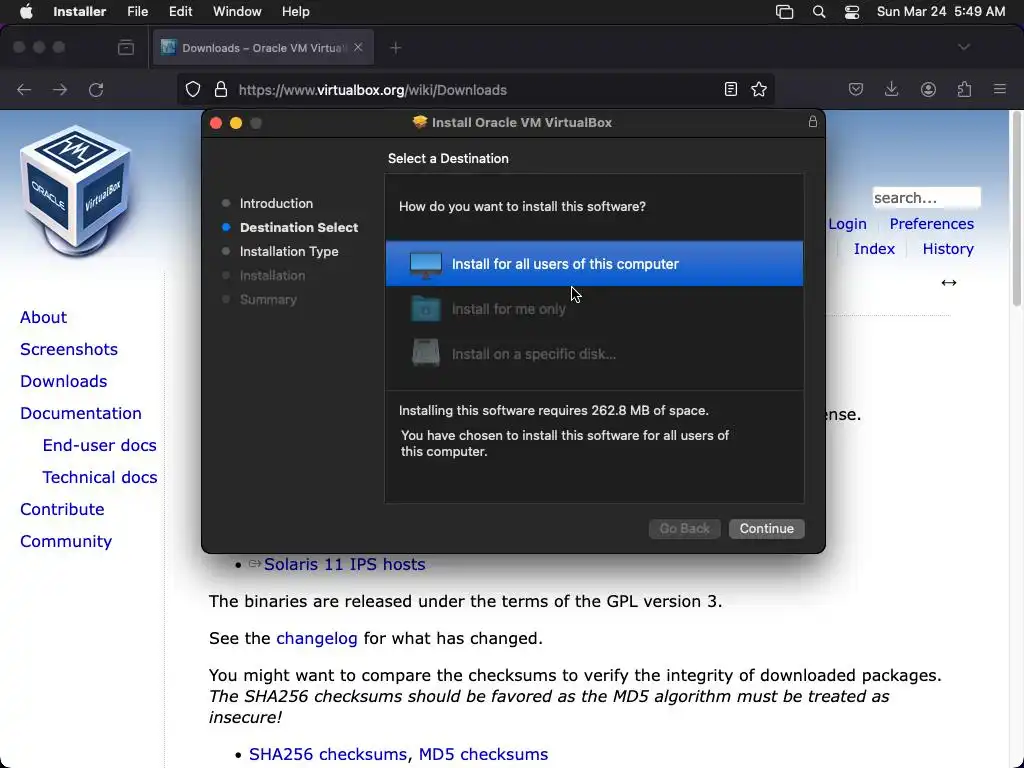This screenshot has height=768, width=1024.
Task: Open the Window menu
Action: click(x=237, y=12)
